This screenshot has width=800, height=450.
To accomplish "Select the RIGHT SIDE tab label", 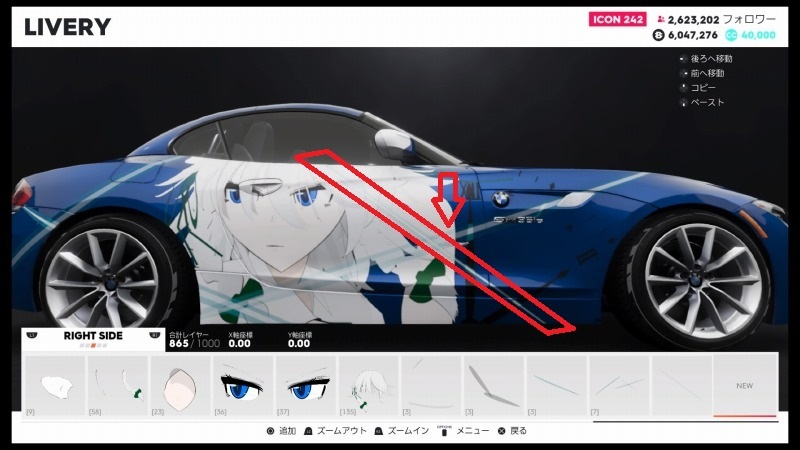I will coord(93,335).
